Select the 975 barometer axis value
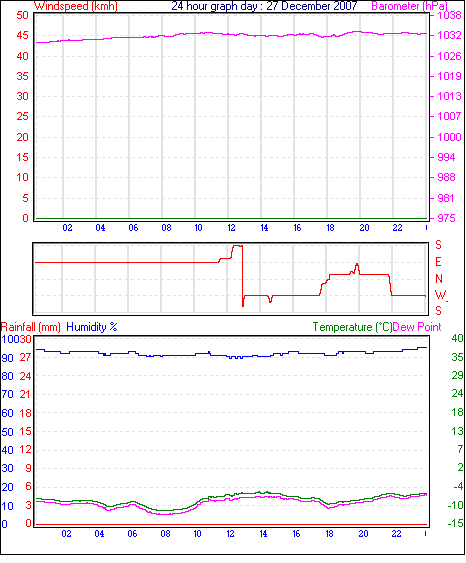466x563 pixels. click(446, 218)
